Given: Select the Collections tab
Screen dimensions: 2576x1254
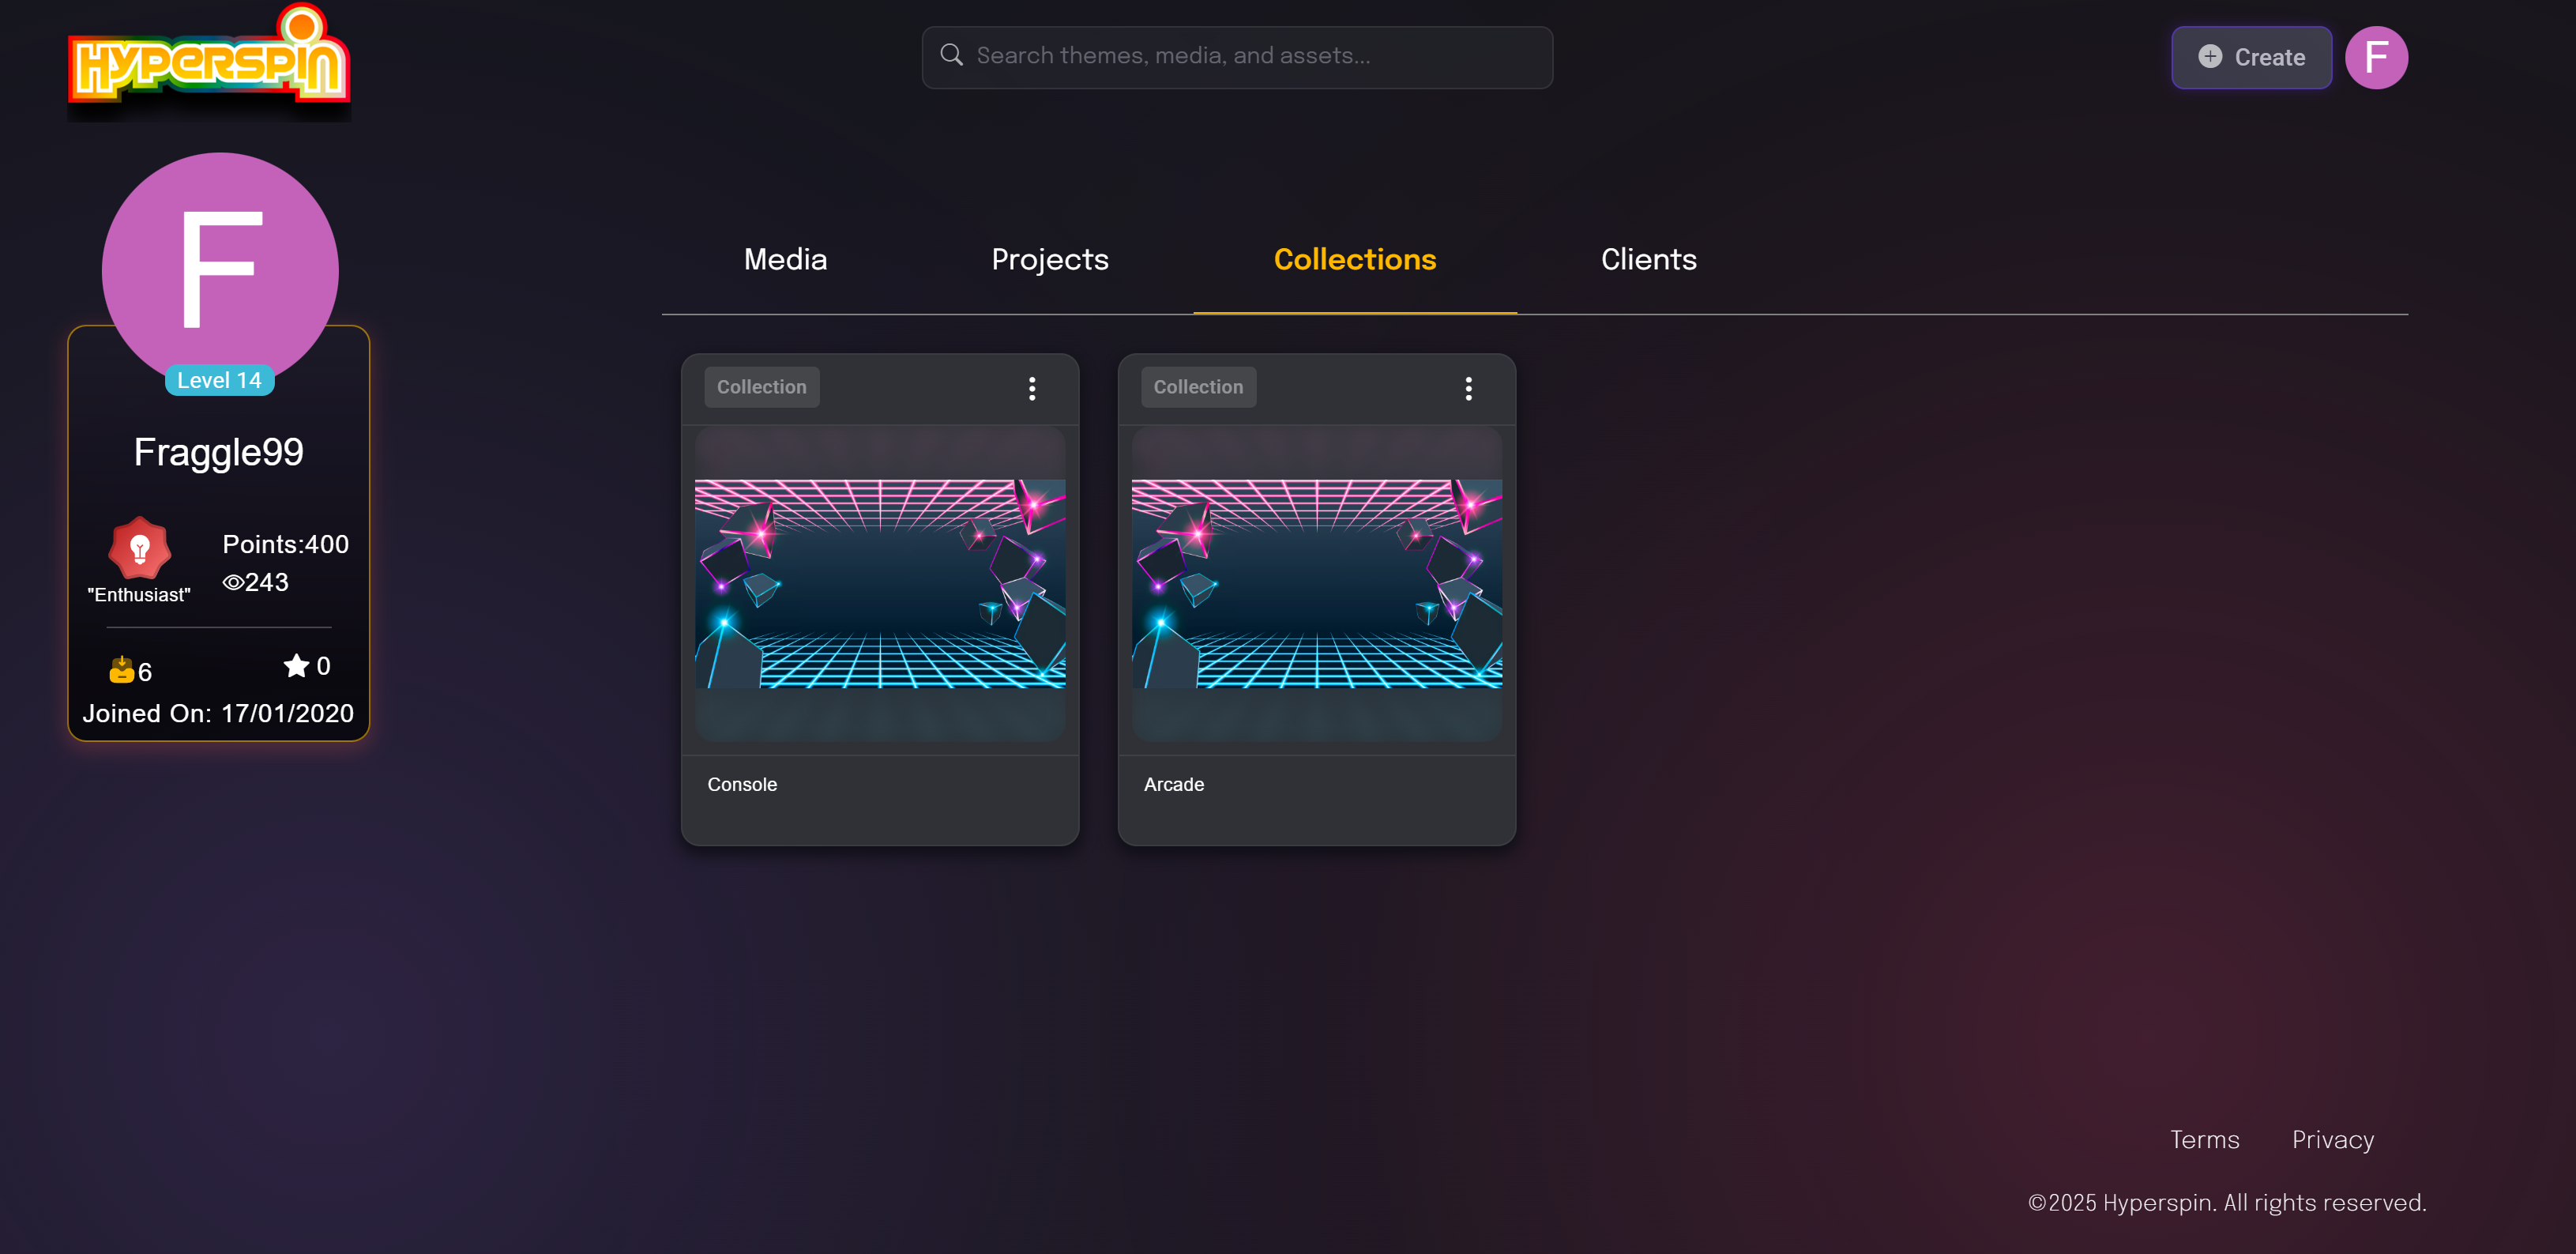Looking at the screenshot, I should pos(1354,260).
